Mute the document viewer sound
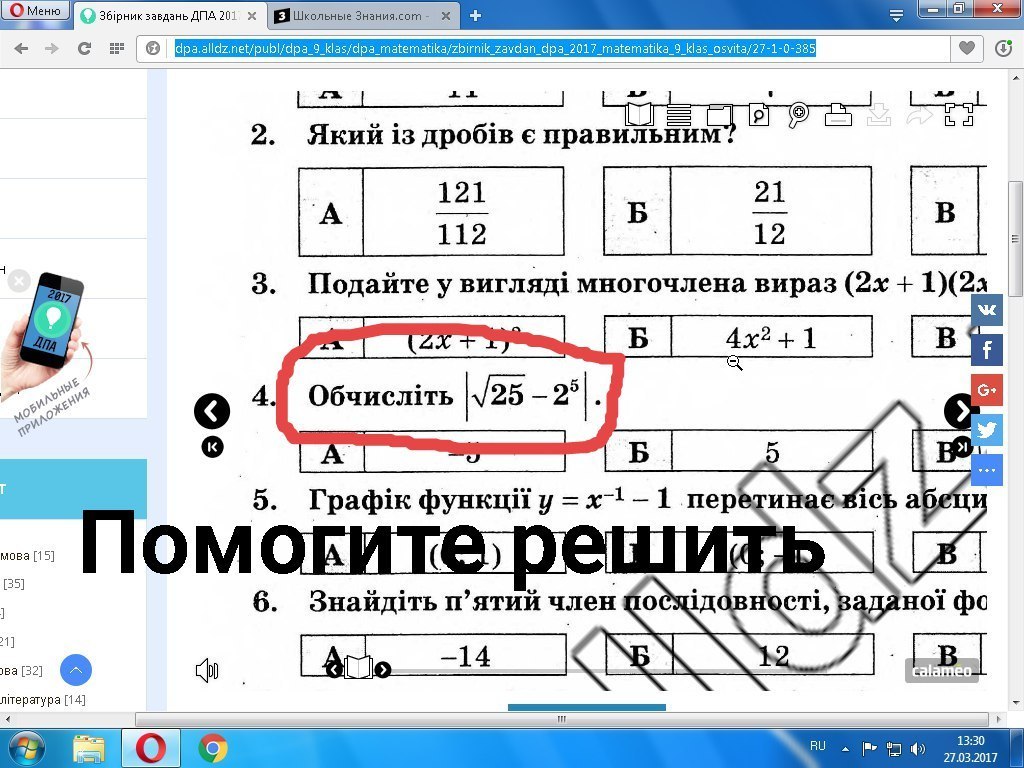The image size is (1024, 768). pyautogui.click(x=207, y=670)
